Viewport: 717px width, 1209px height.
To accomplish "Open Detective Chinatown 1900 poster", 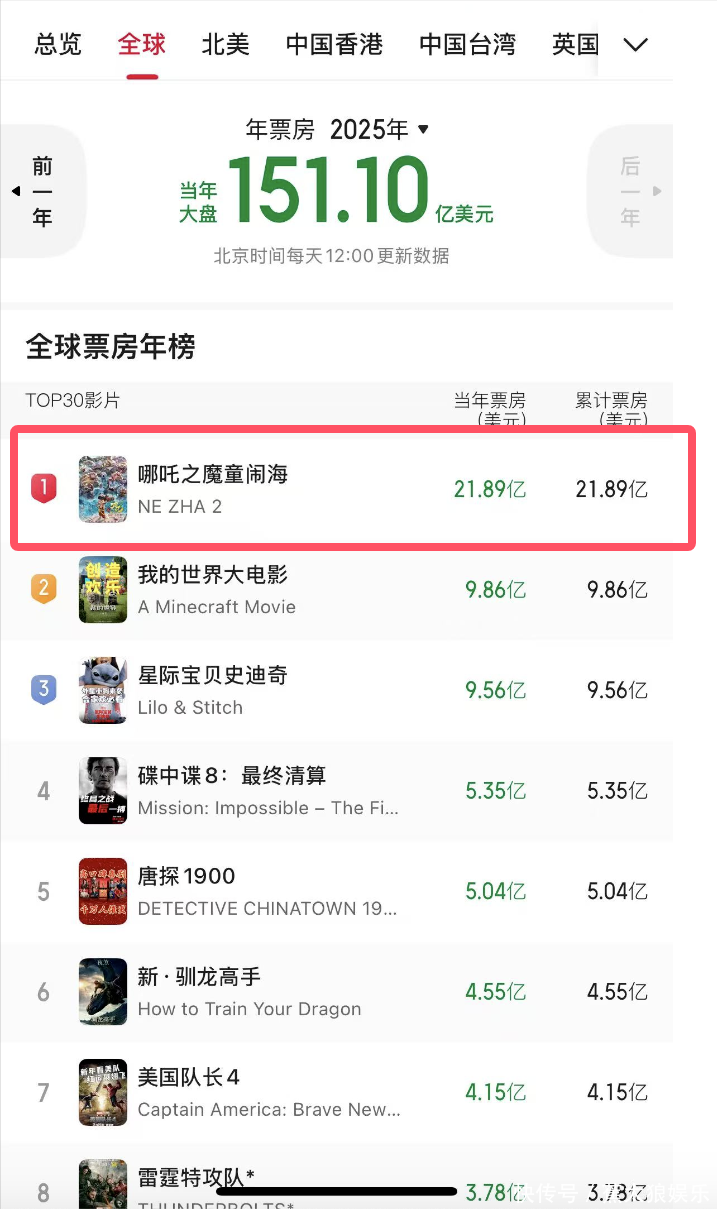I will (x=103, y=891).
